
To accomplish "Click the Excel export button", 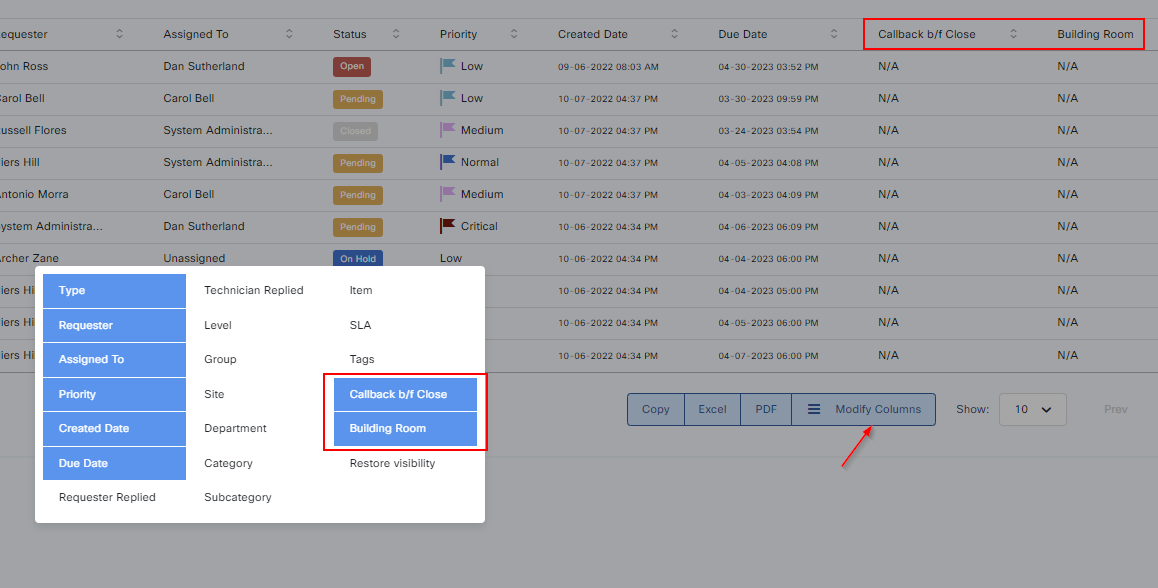I will (712, 409).
